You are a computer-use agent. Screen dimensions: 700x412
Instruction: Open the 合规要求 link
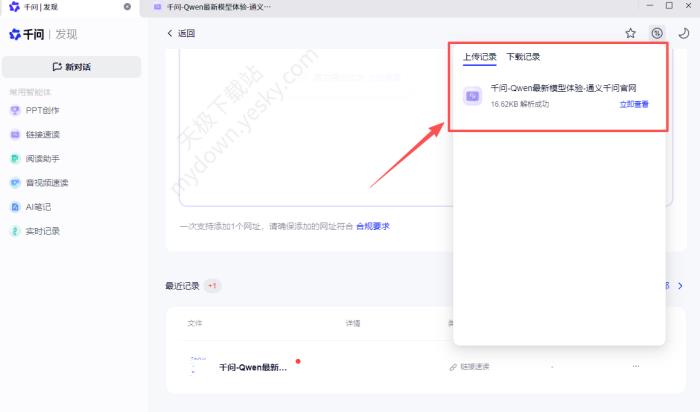tap(373, 226)
